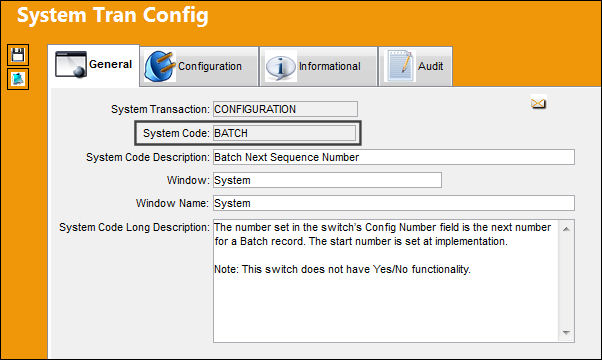
Task: Click the envelope mail icon
Action: [538, 103]
